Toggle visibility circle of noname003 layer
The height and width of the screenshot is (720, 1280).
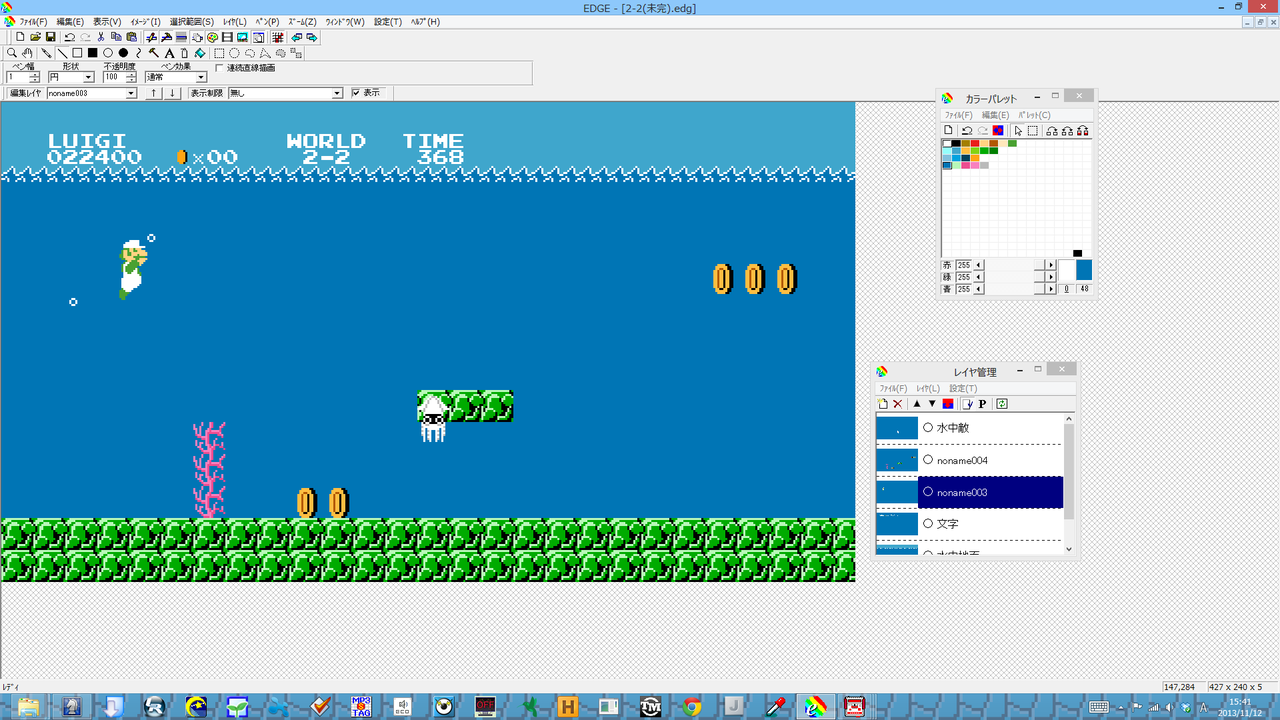pos(928,492)
